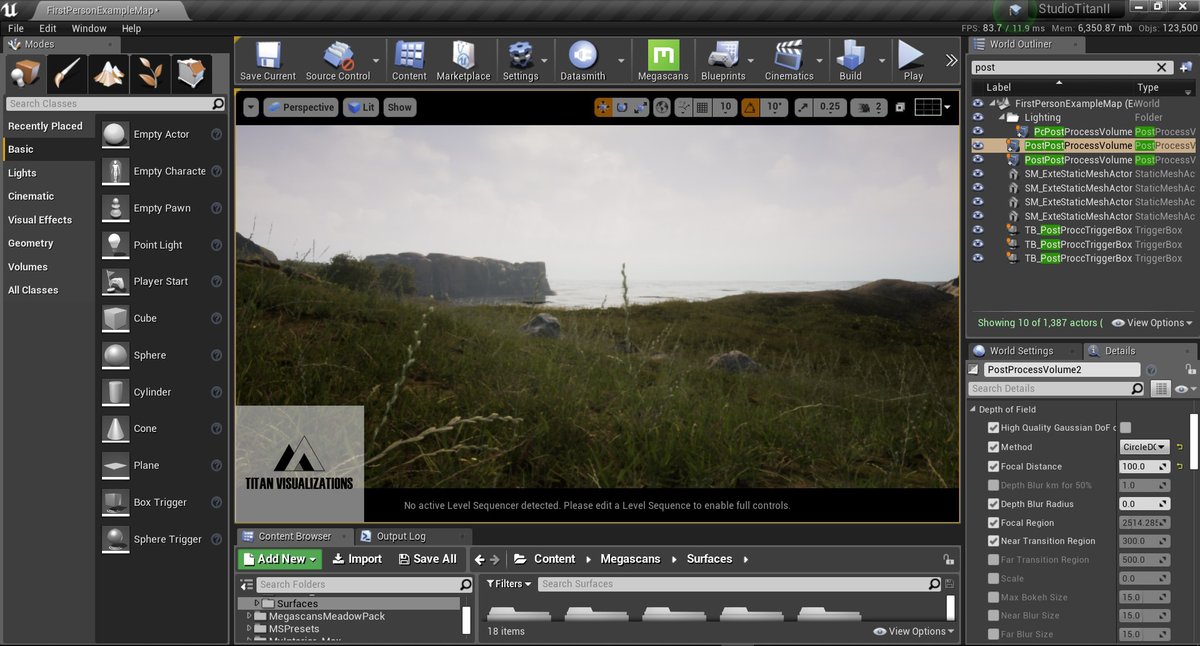Viewport: 1200px width, 646px height.
Task: Click the Empty Actor help icon
Action: [216, 134]
